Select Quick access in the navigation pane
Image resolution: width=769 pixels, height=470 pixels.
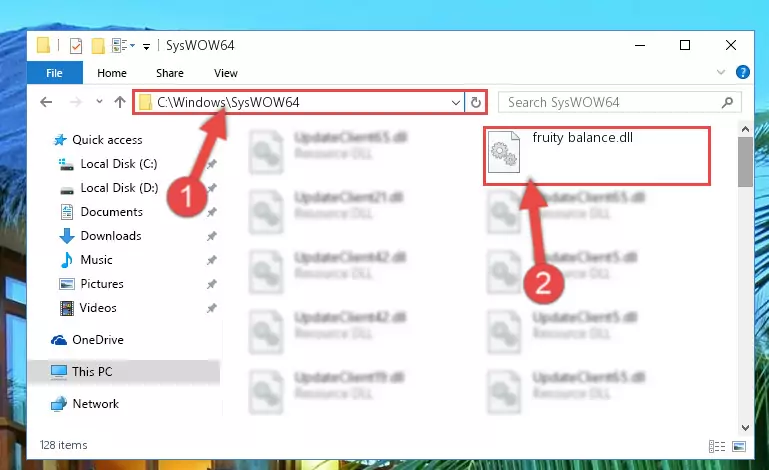[107, 140]
